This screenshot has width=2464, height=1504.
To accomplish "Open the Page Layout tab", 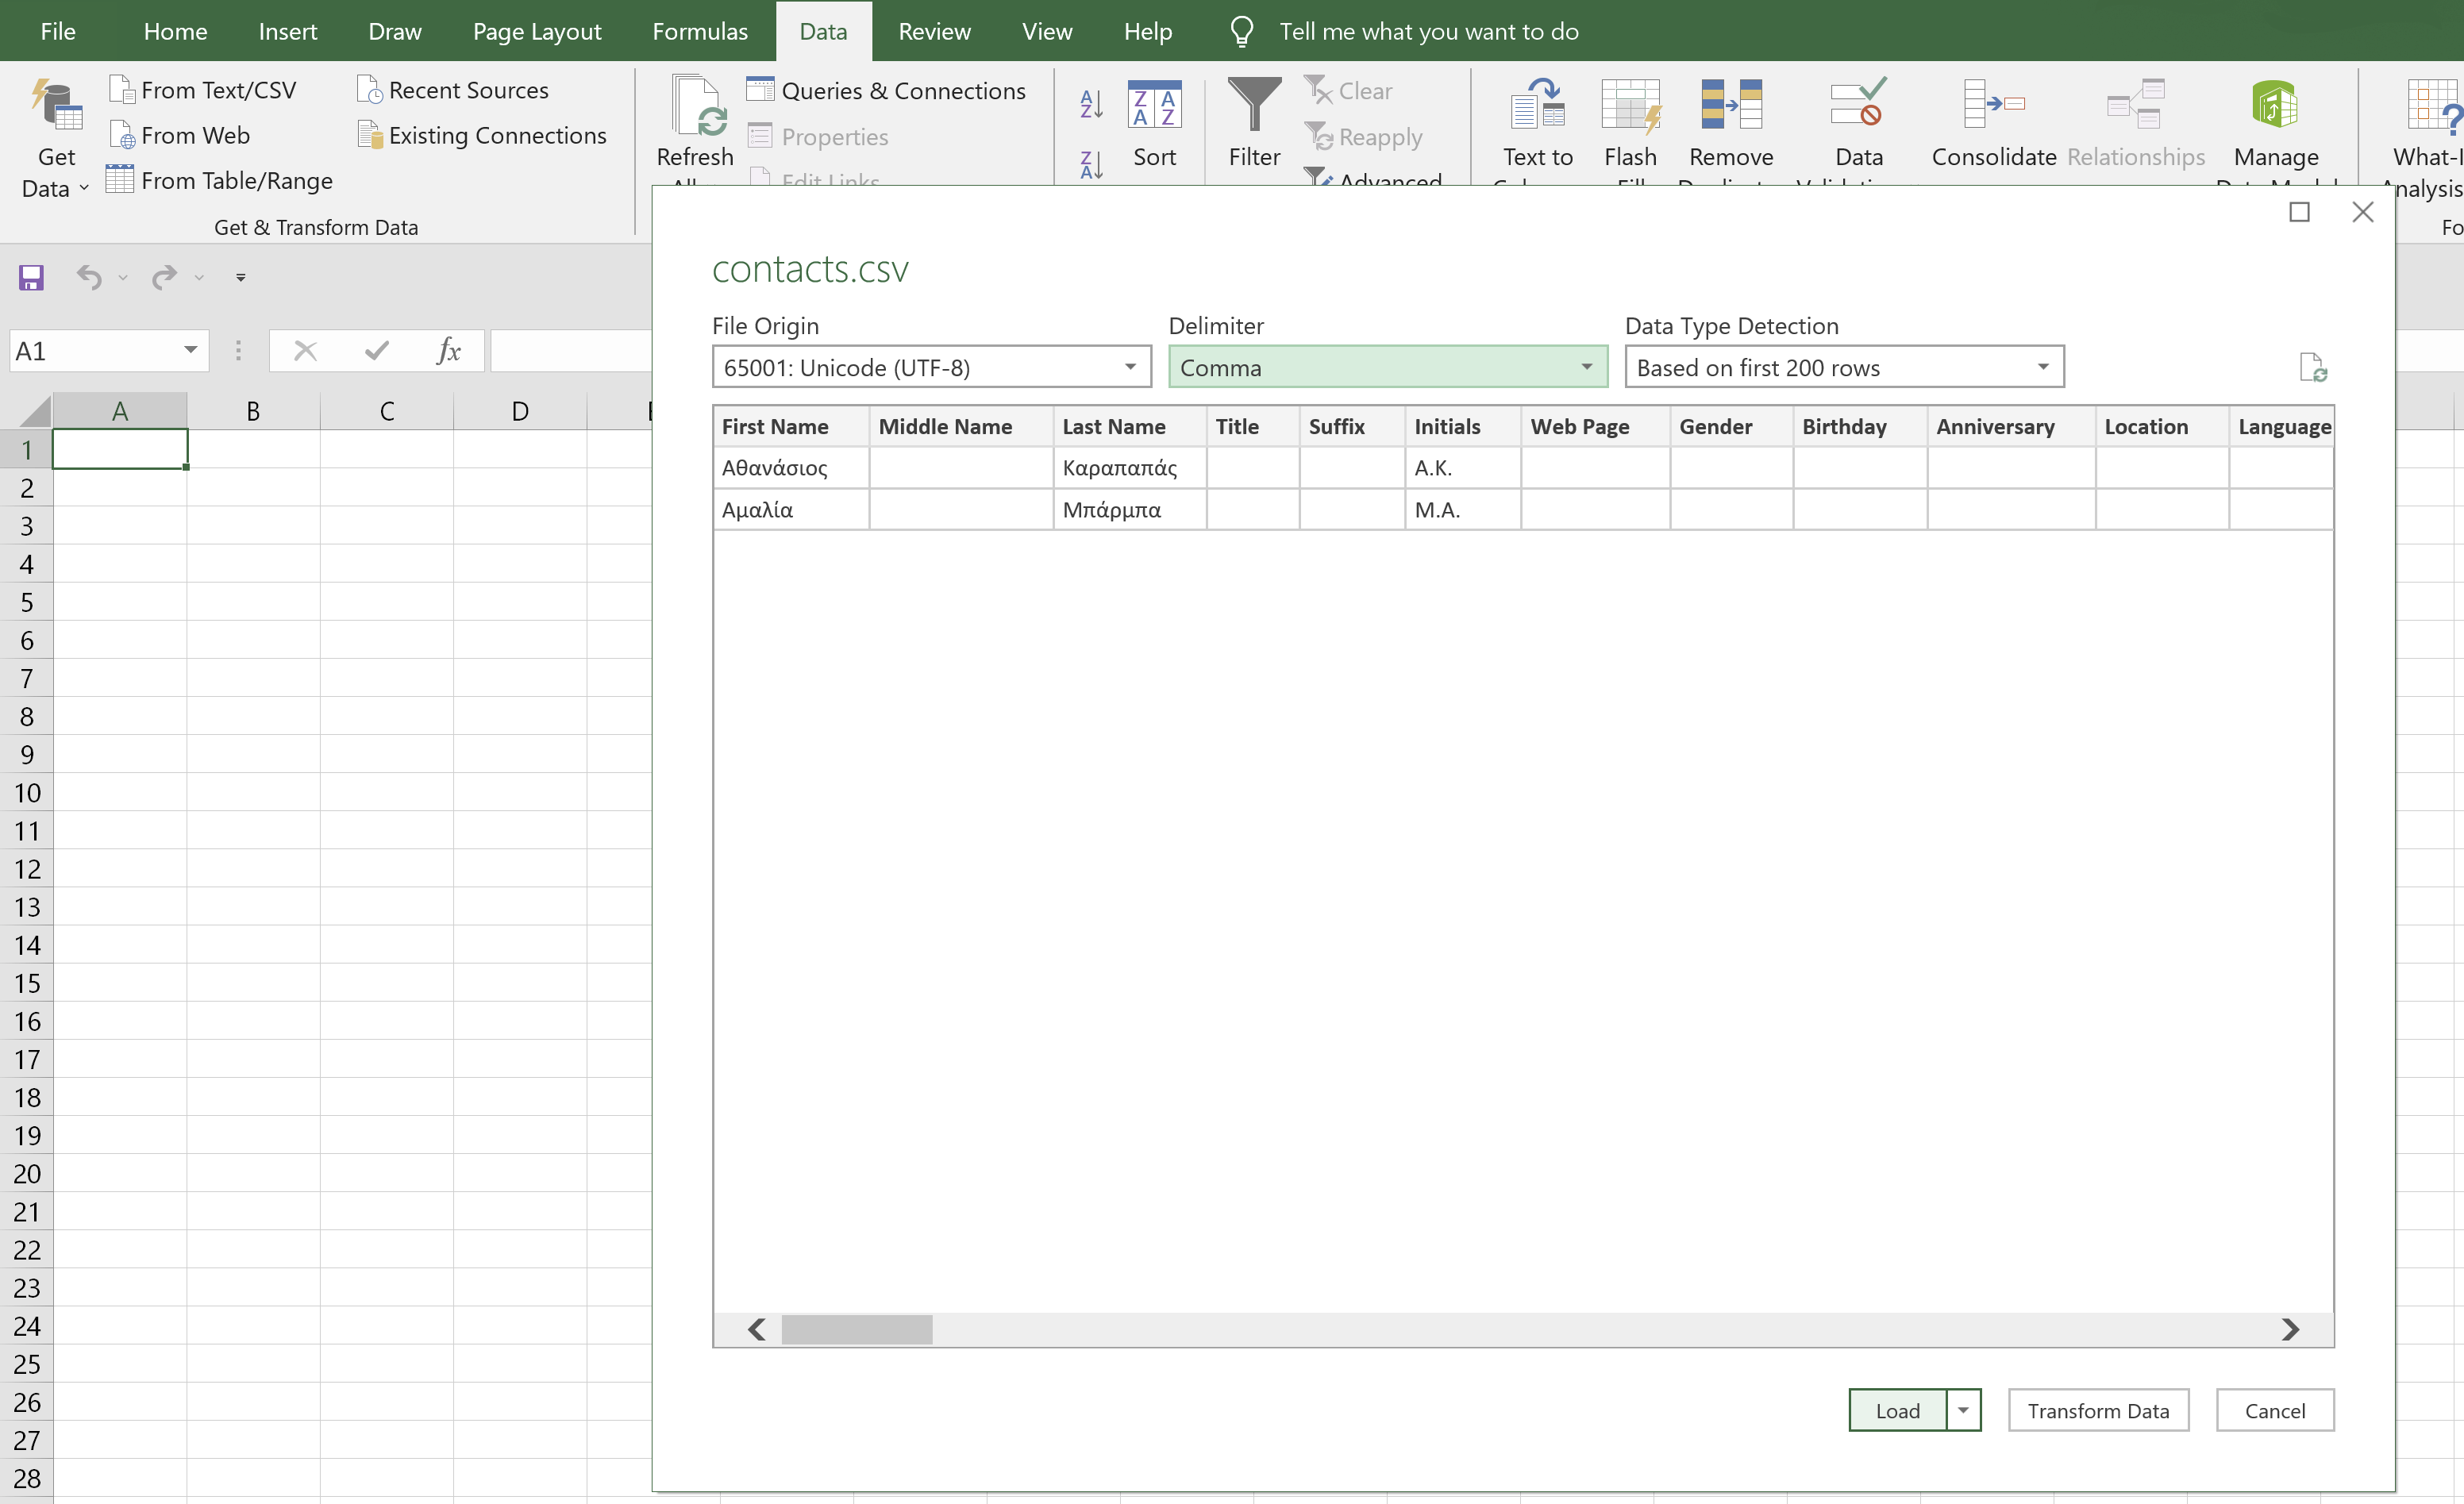I will (x=537, y=31).
